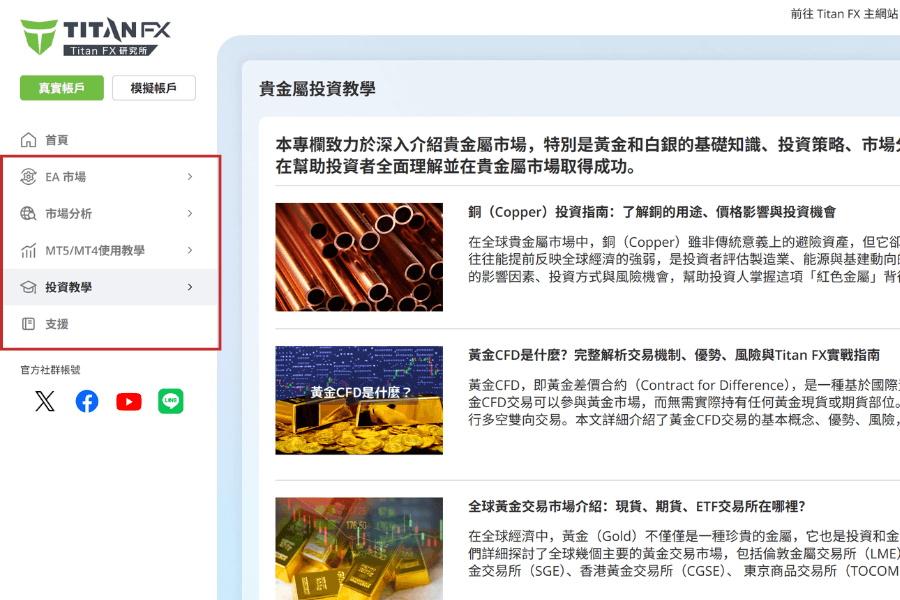Expand the MT5/MT4使用教學 chevron

click(190, 250)
